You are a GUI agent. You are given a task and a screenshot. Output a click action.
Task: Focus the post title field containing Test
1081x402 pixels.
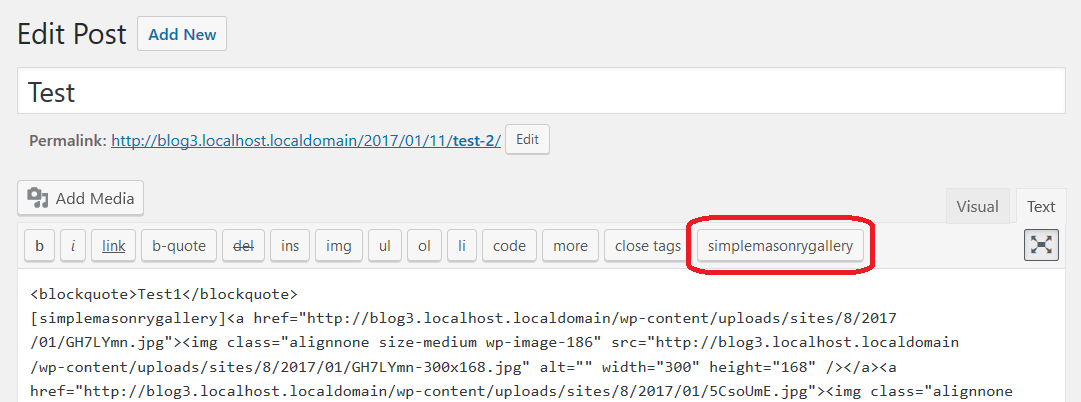(541, 90)
